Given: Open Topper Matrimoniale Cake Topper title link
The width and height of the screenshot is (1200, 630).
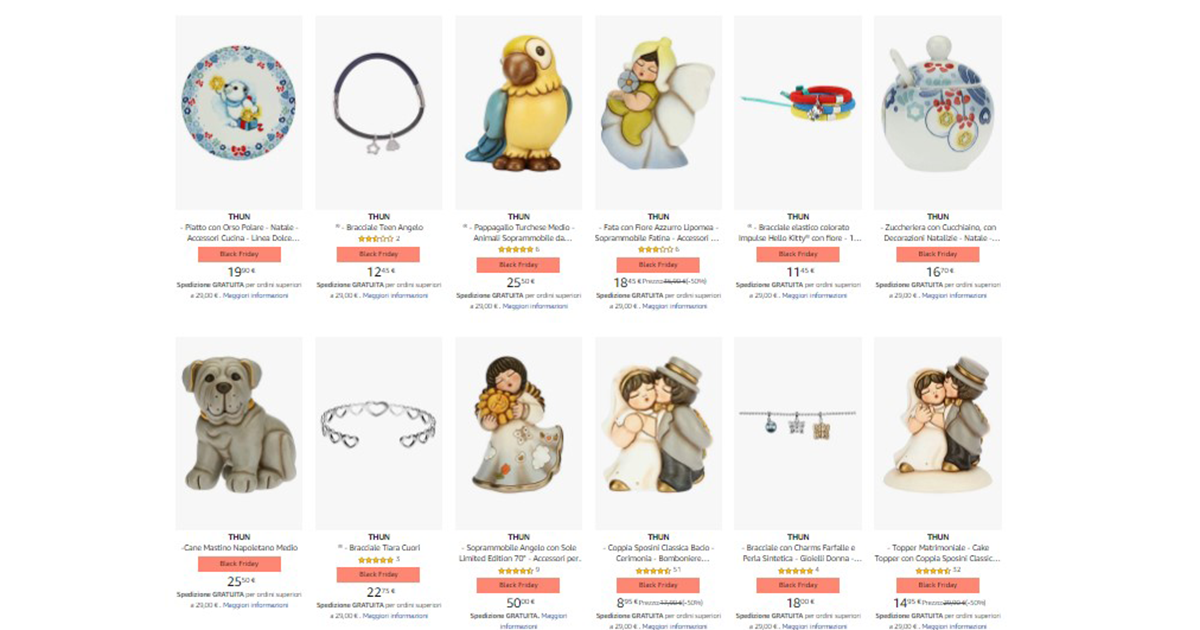Looking at the screenshot, I should (937, 553).
